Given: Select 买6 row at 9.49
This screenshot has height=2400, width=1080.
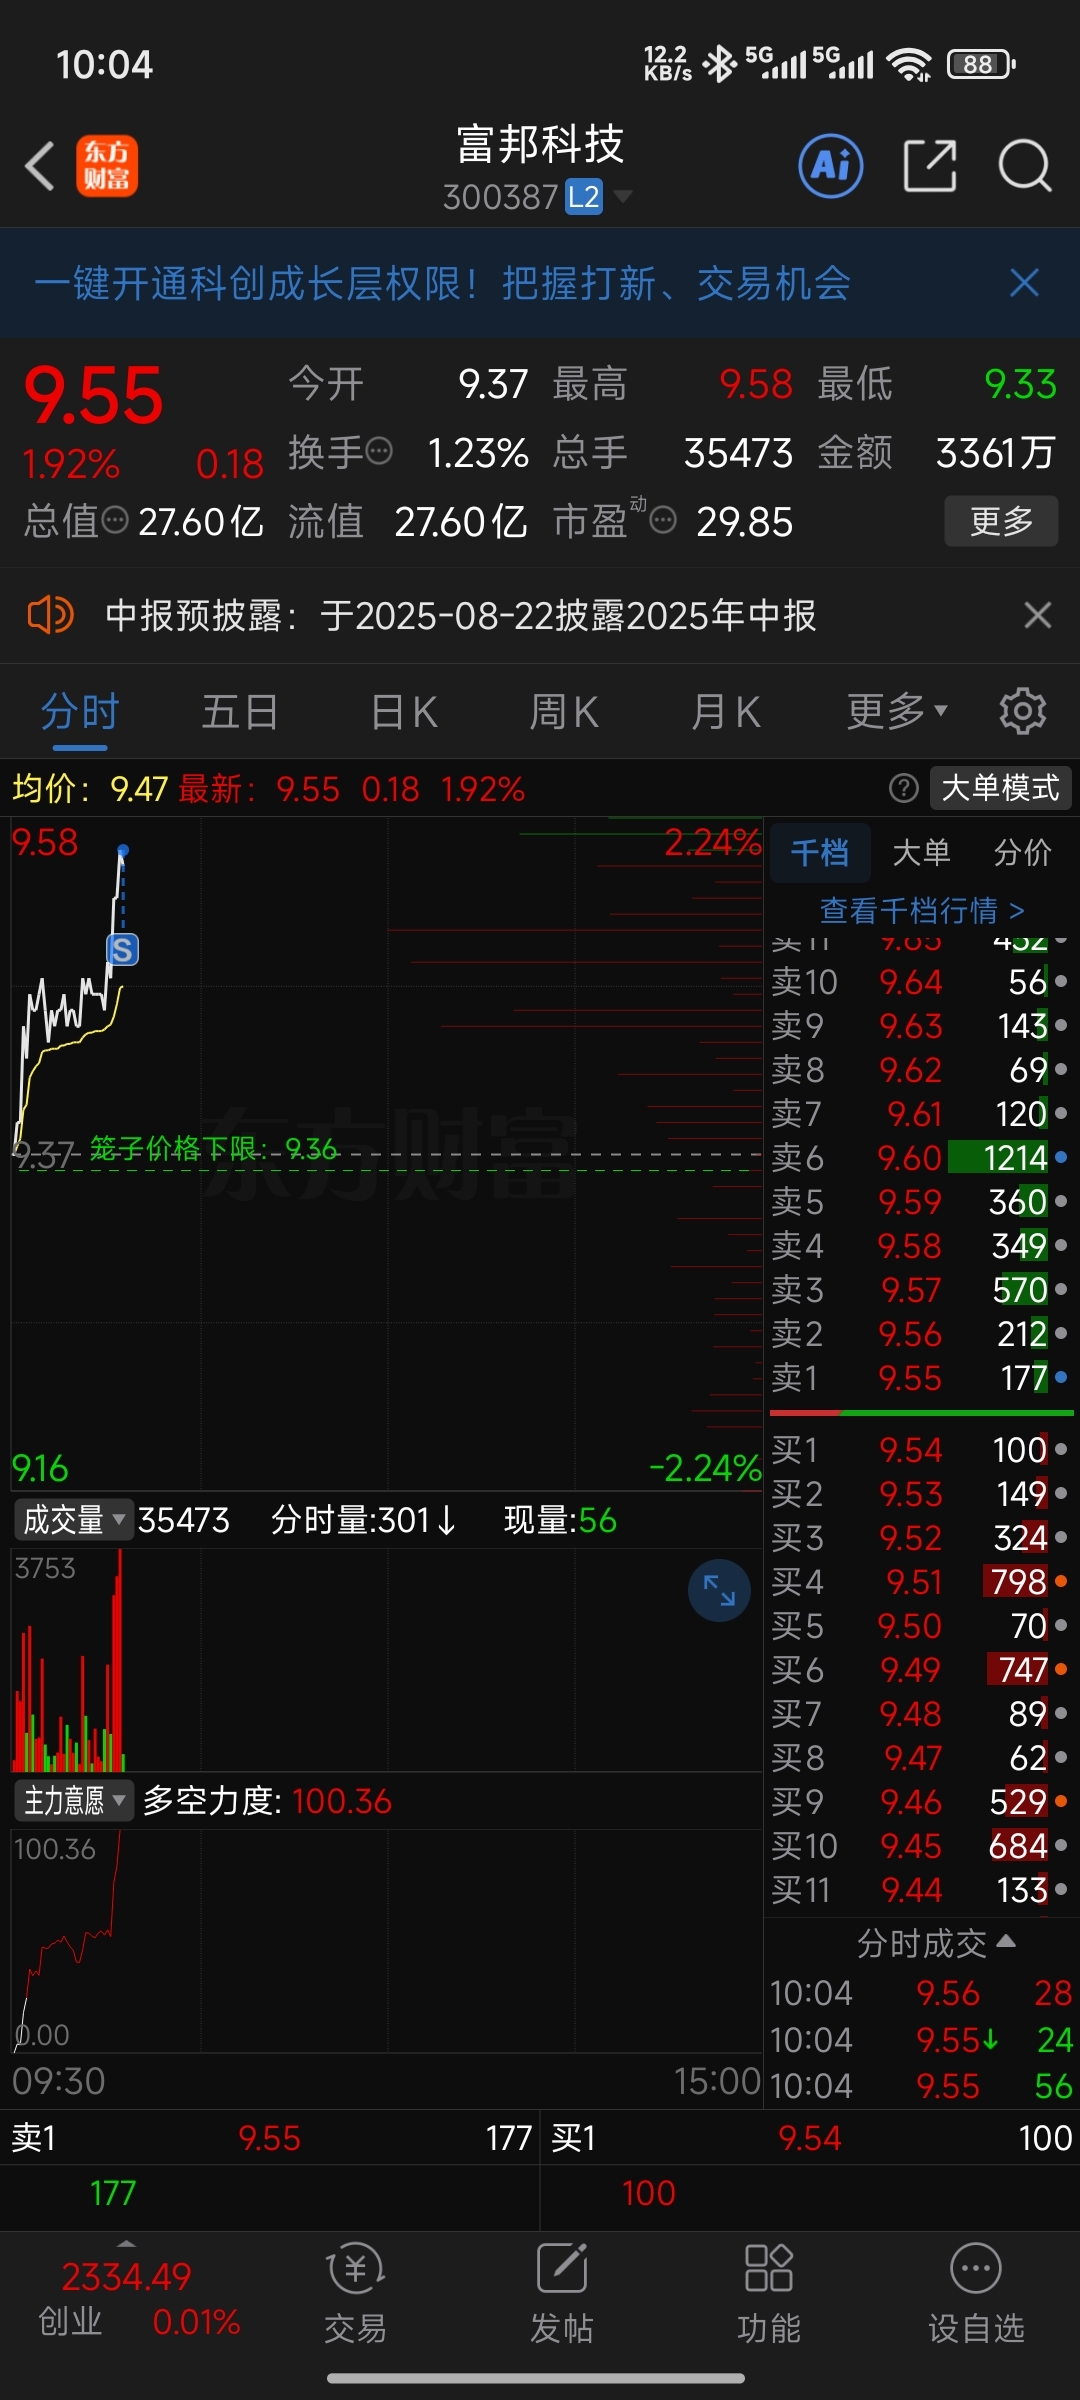Looking at the screenshot, I should (x=920, y=1670).
